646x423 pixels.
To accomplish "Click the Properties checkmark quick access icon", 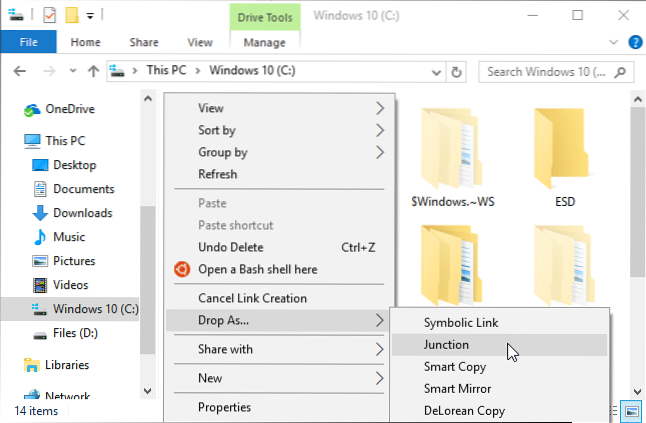I will point(49,16).
